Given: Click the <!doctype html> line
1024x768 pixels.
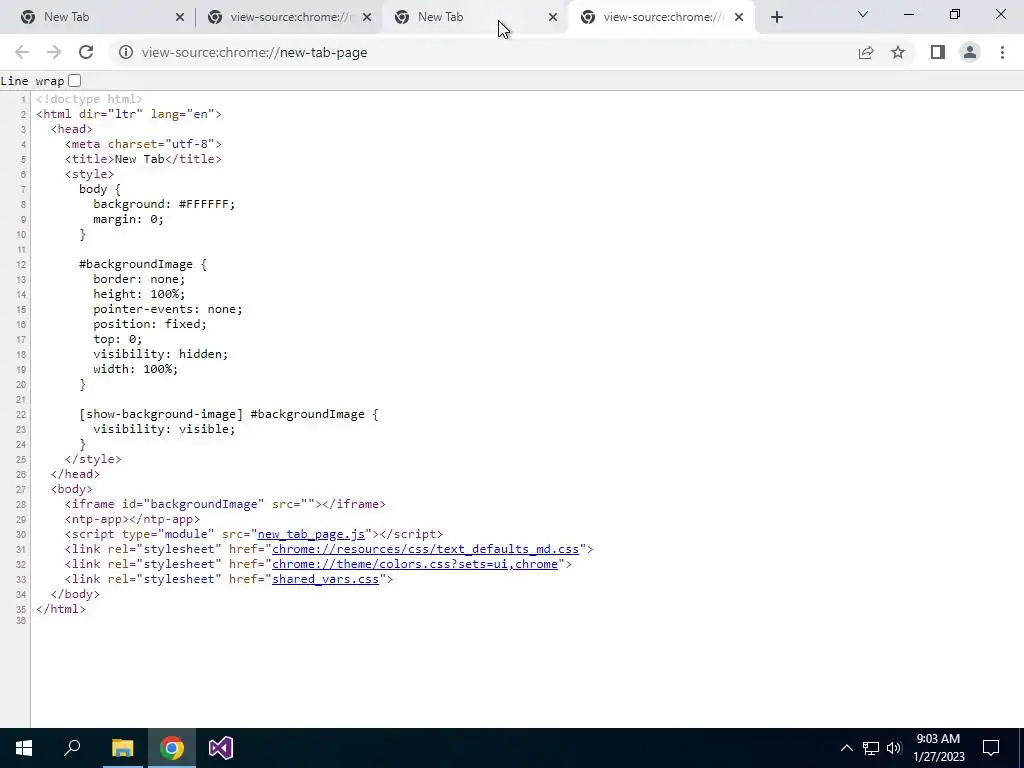Looking at the screenshot, I should point(89,99).
